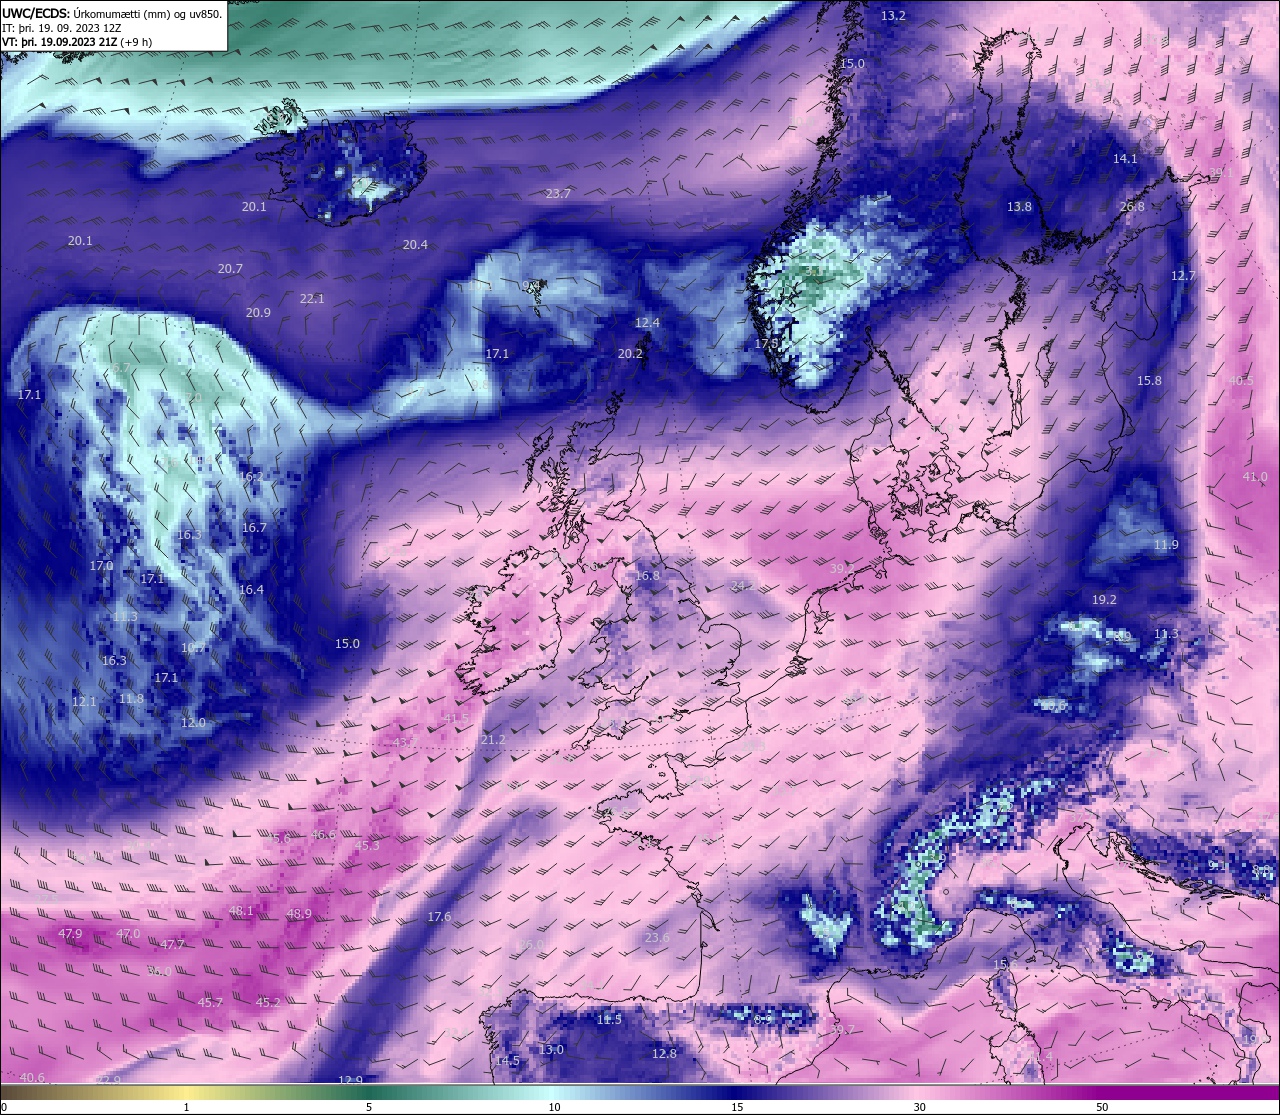Click the 41.0 map value
Image resolution: width=1280 pixels, height=1115 pixels.
tap(1255, 477)
